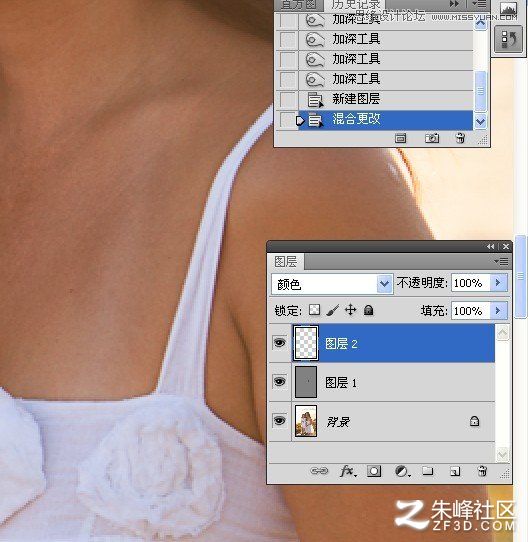This screenshot has width=528, height=542.
Task: Lock image pixels brush icon
Action: coord(332,310)
